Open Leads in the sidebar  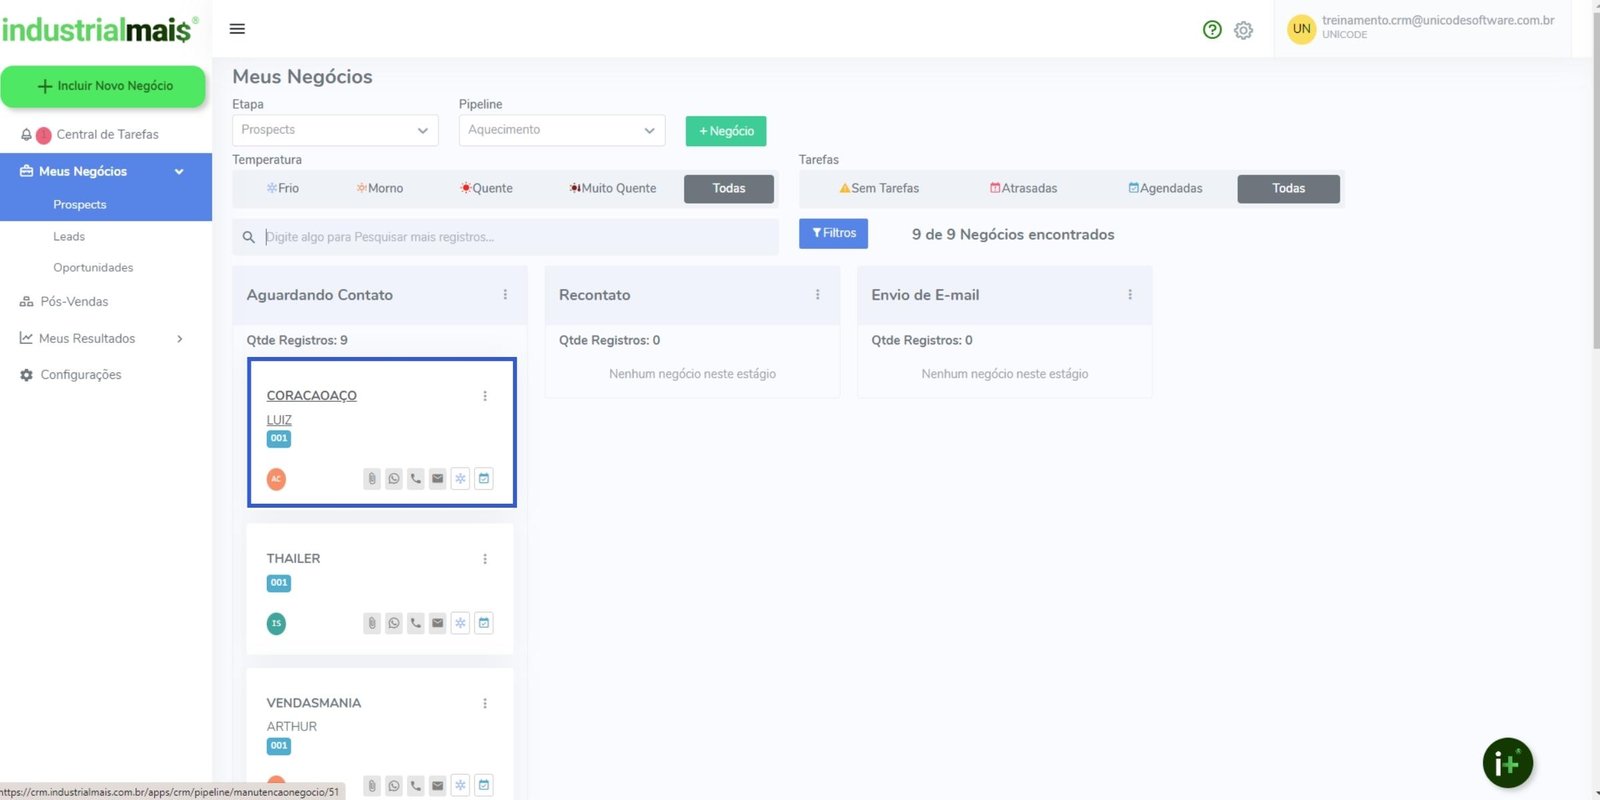pos(69,237)
